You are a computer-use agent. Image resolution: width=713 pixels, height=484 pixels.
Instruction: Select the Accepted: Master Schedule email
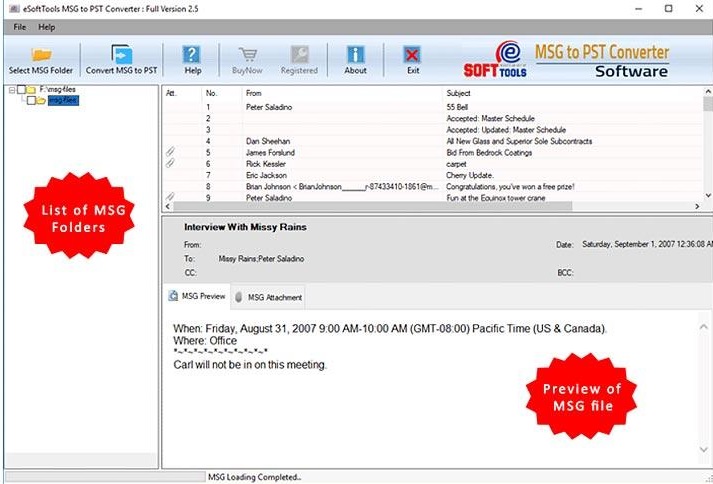(433, 119)
